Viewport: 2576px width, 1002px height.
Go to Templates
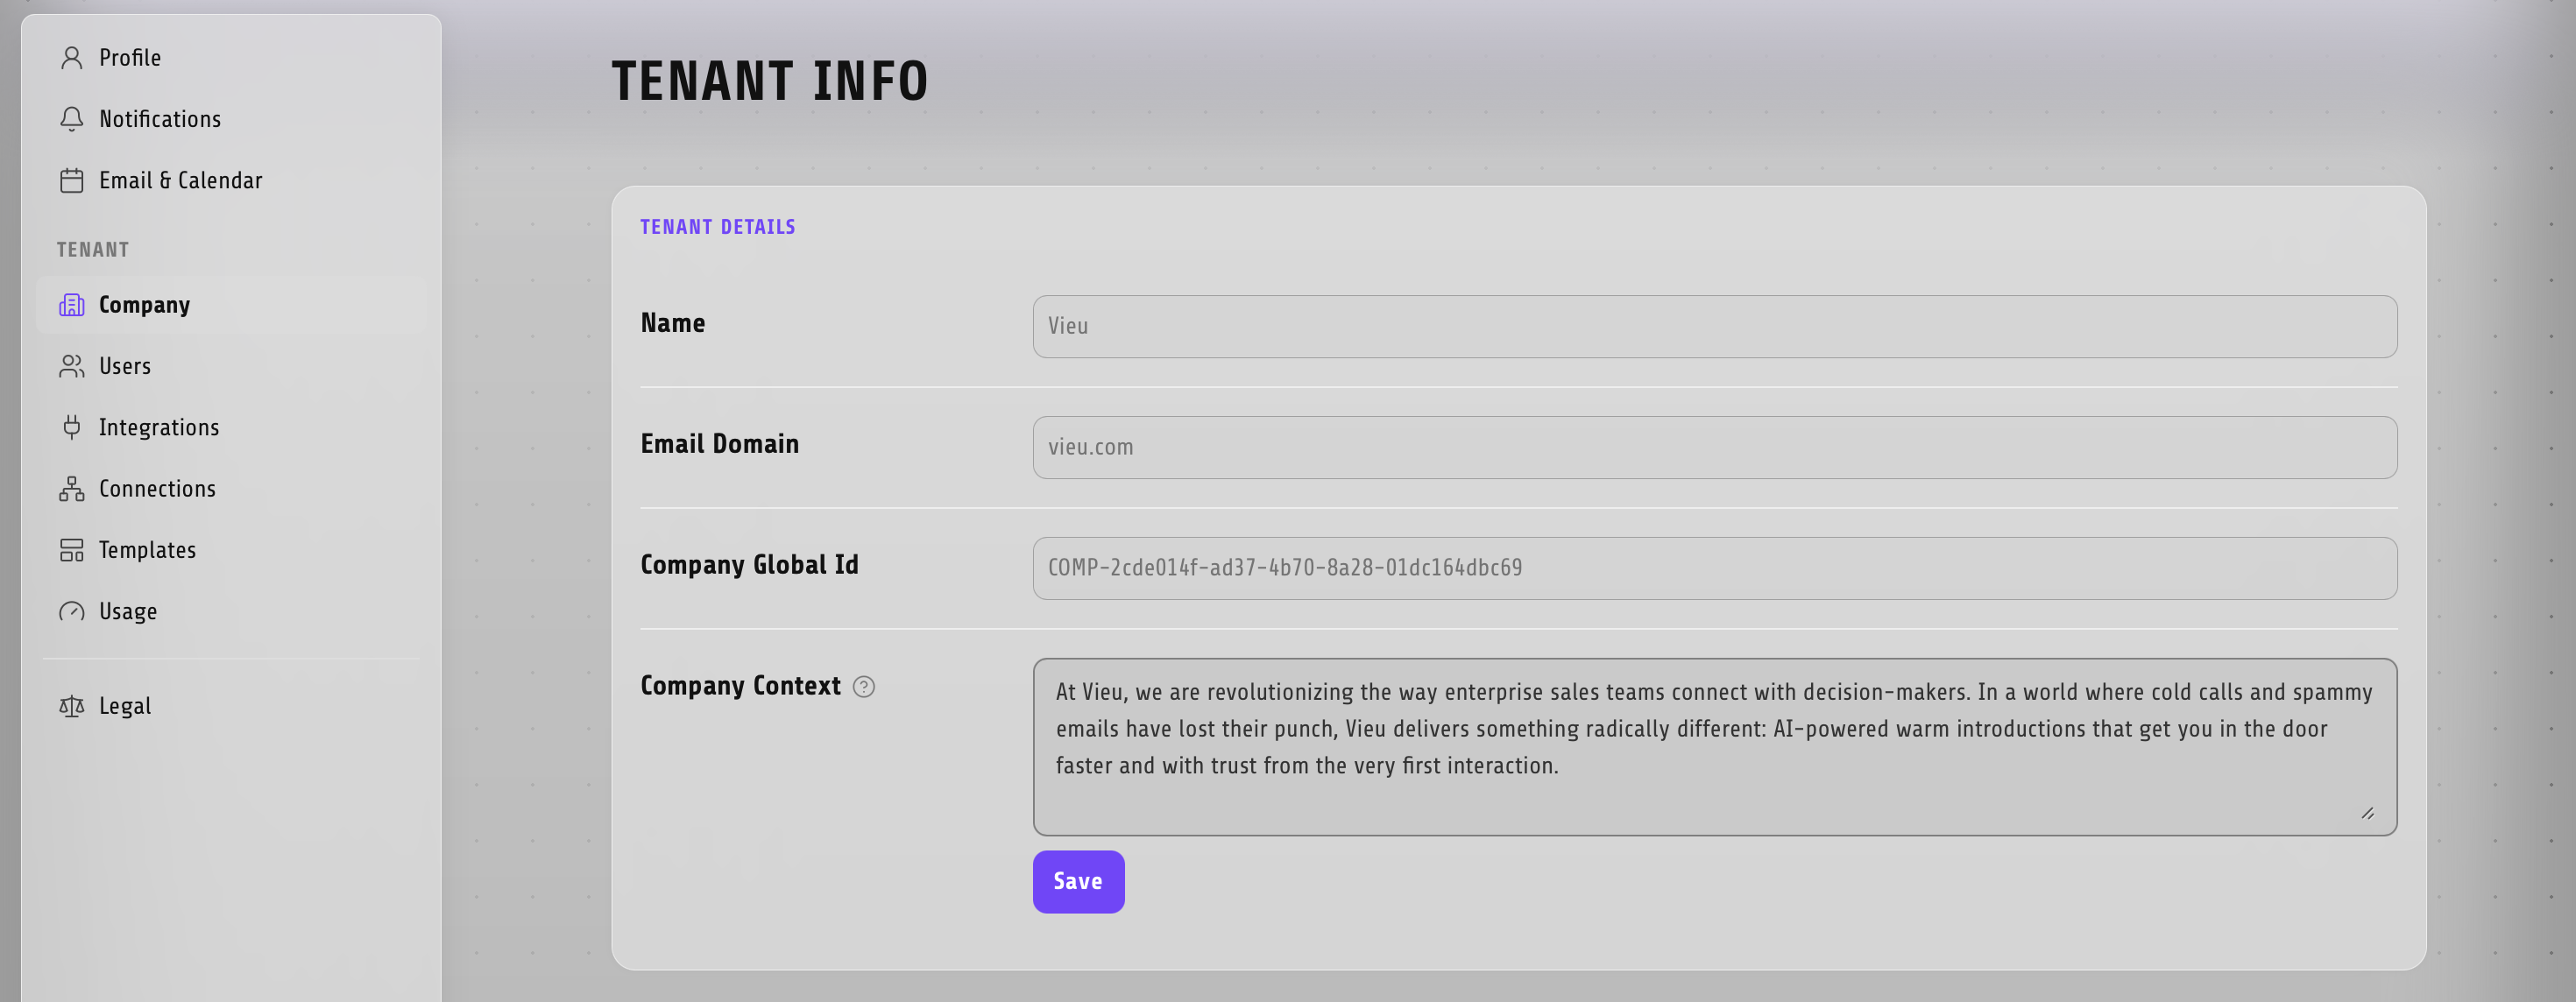point(231,550)
